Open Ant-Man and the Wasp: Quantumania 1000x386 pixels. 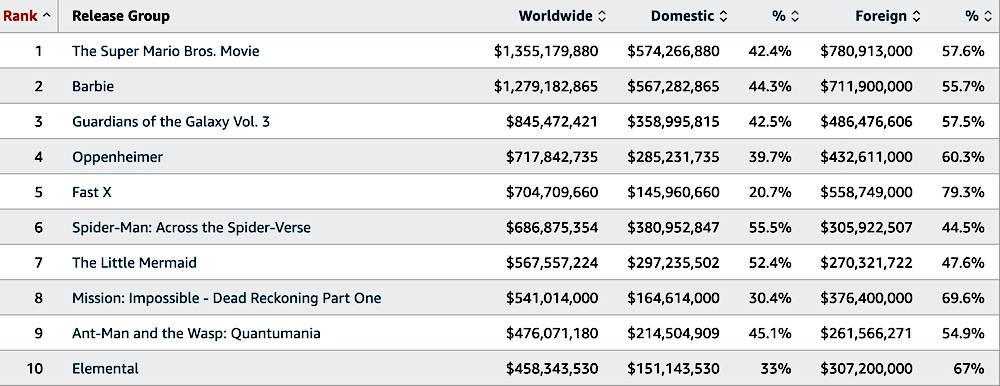(196, 333)
